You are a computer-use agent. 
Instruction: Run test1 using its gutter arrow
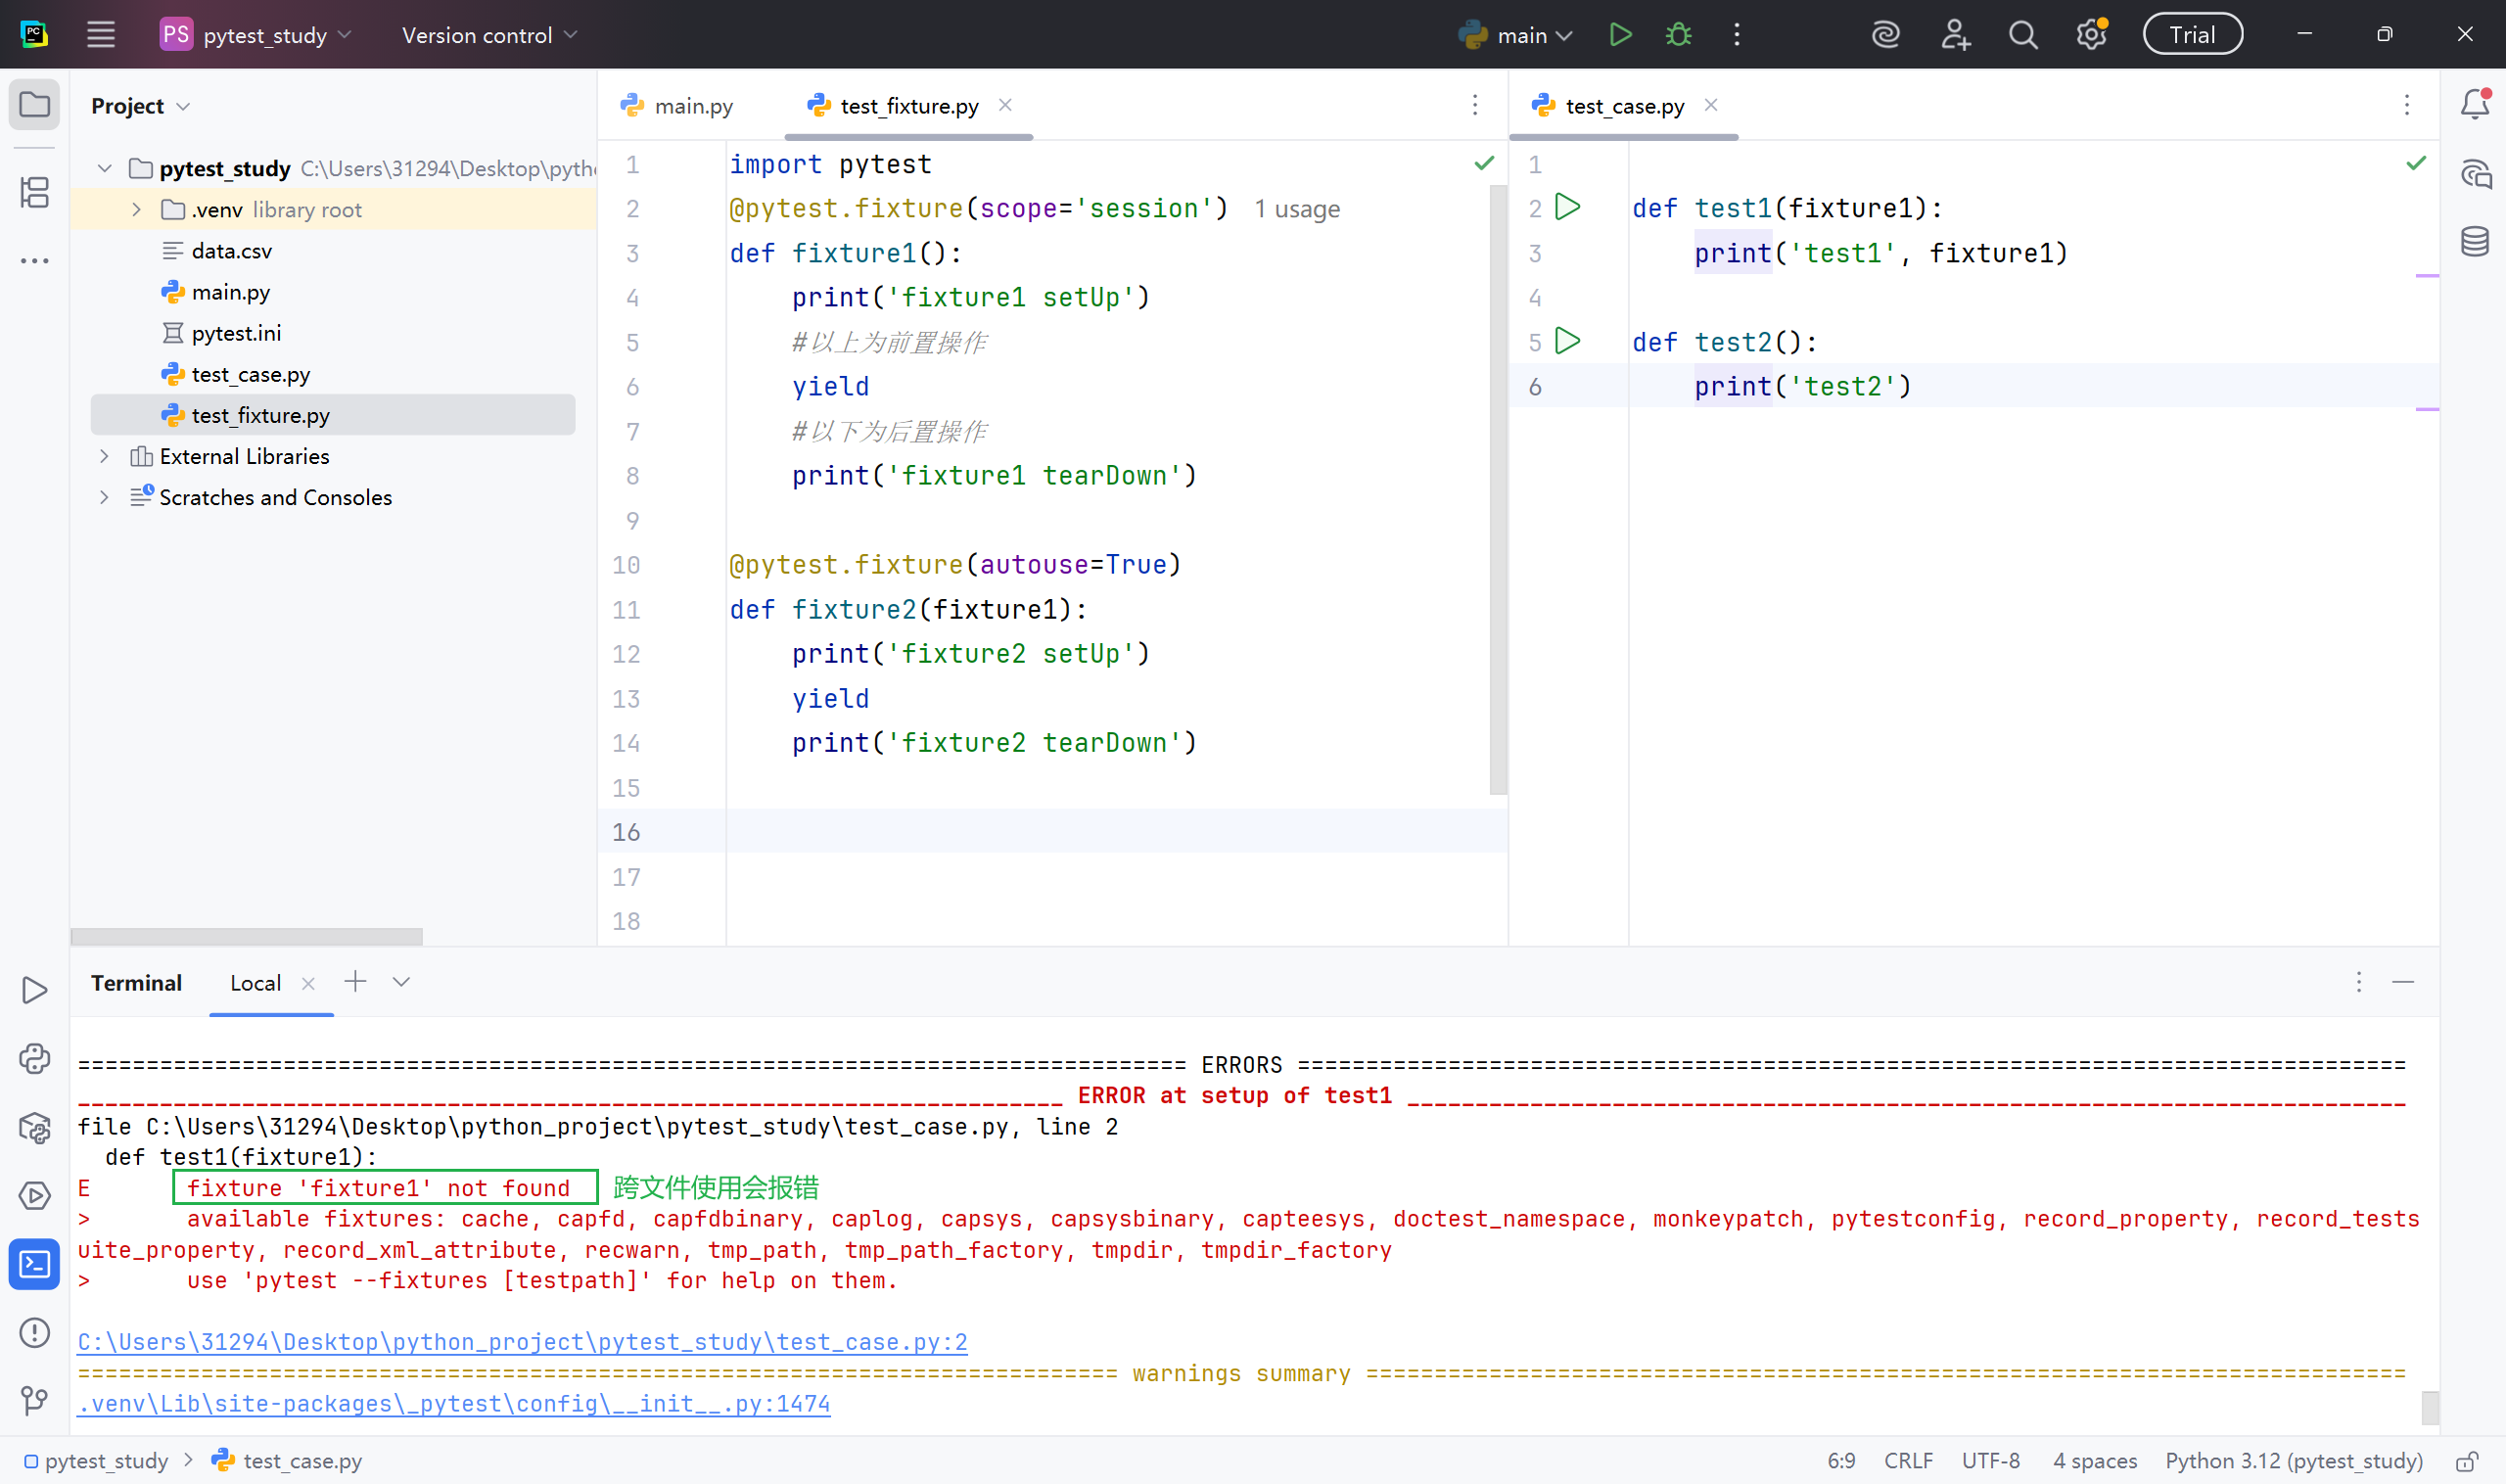(x=1568, y=207)
